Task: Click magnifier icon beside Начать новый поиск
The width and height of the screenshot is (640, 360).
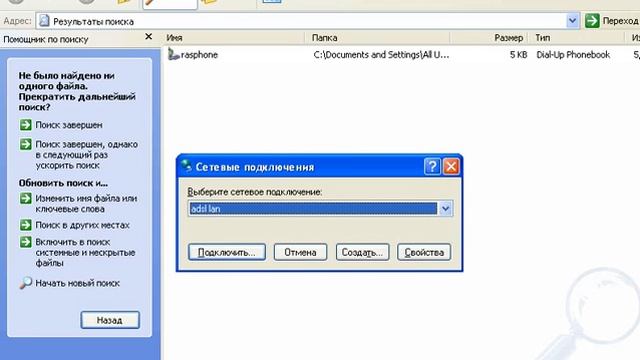Action: (x=26, y=283)
